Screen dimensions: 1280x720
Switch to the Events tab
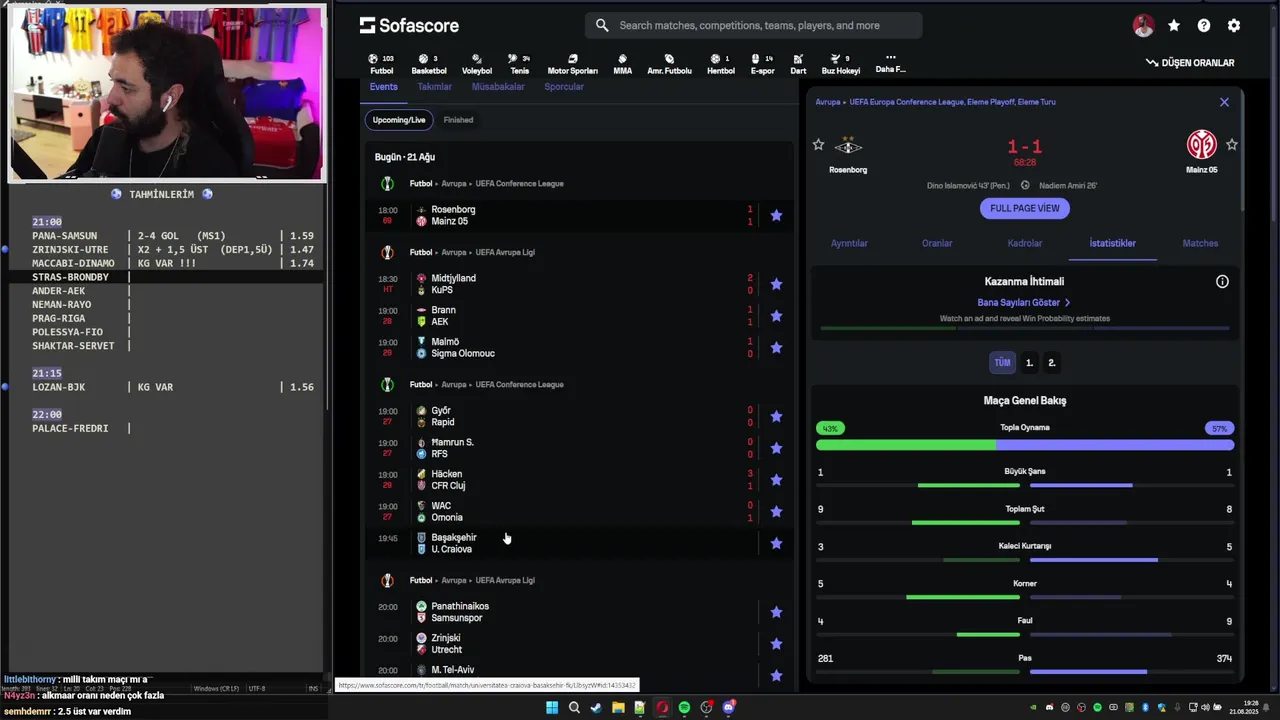383,87
